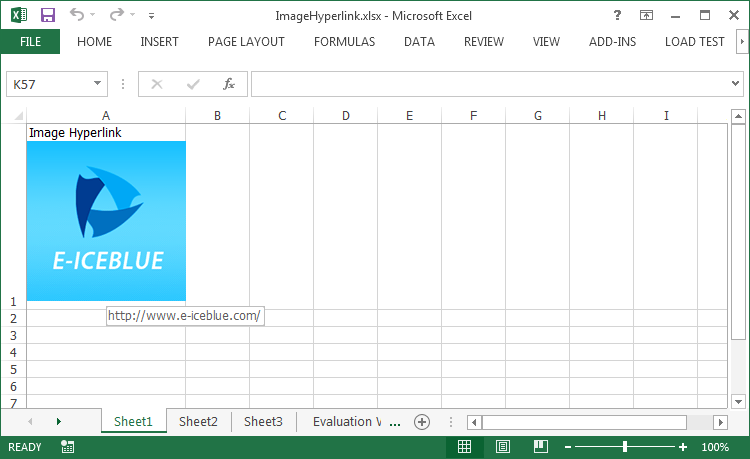This screenshot has height=459, width=750.
Task: Go to previous sheet tab arrow
Action: pyautogui.click(x=30, y=421)
